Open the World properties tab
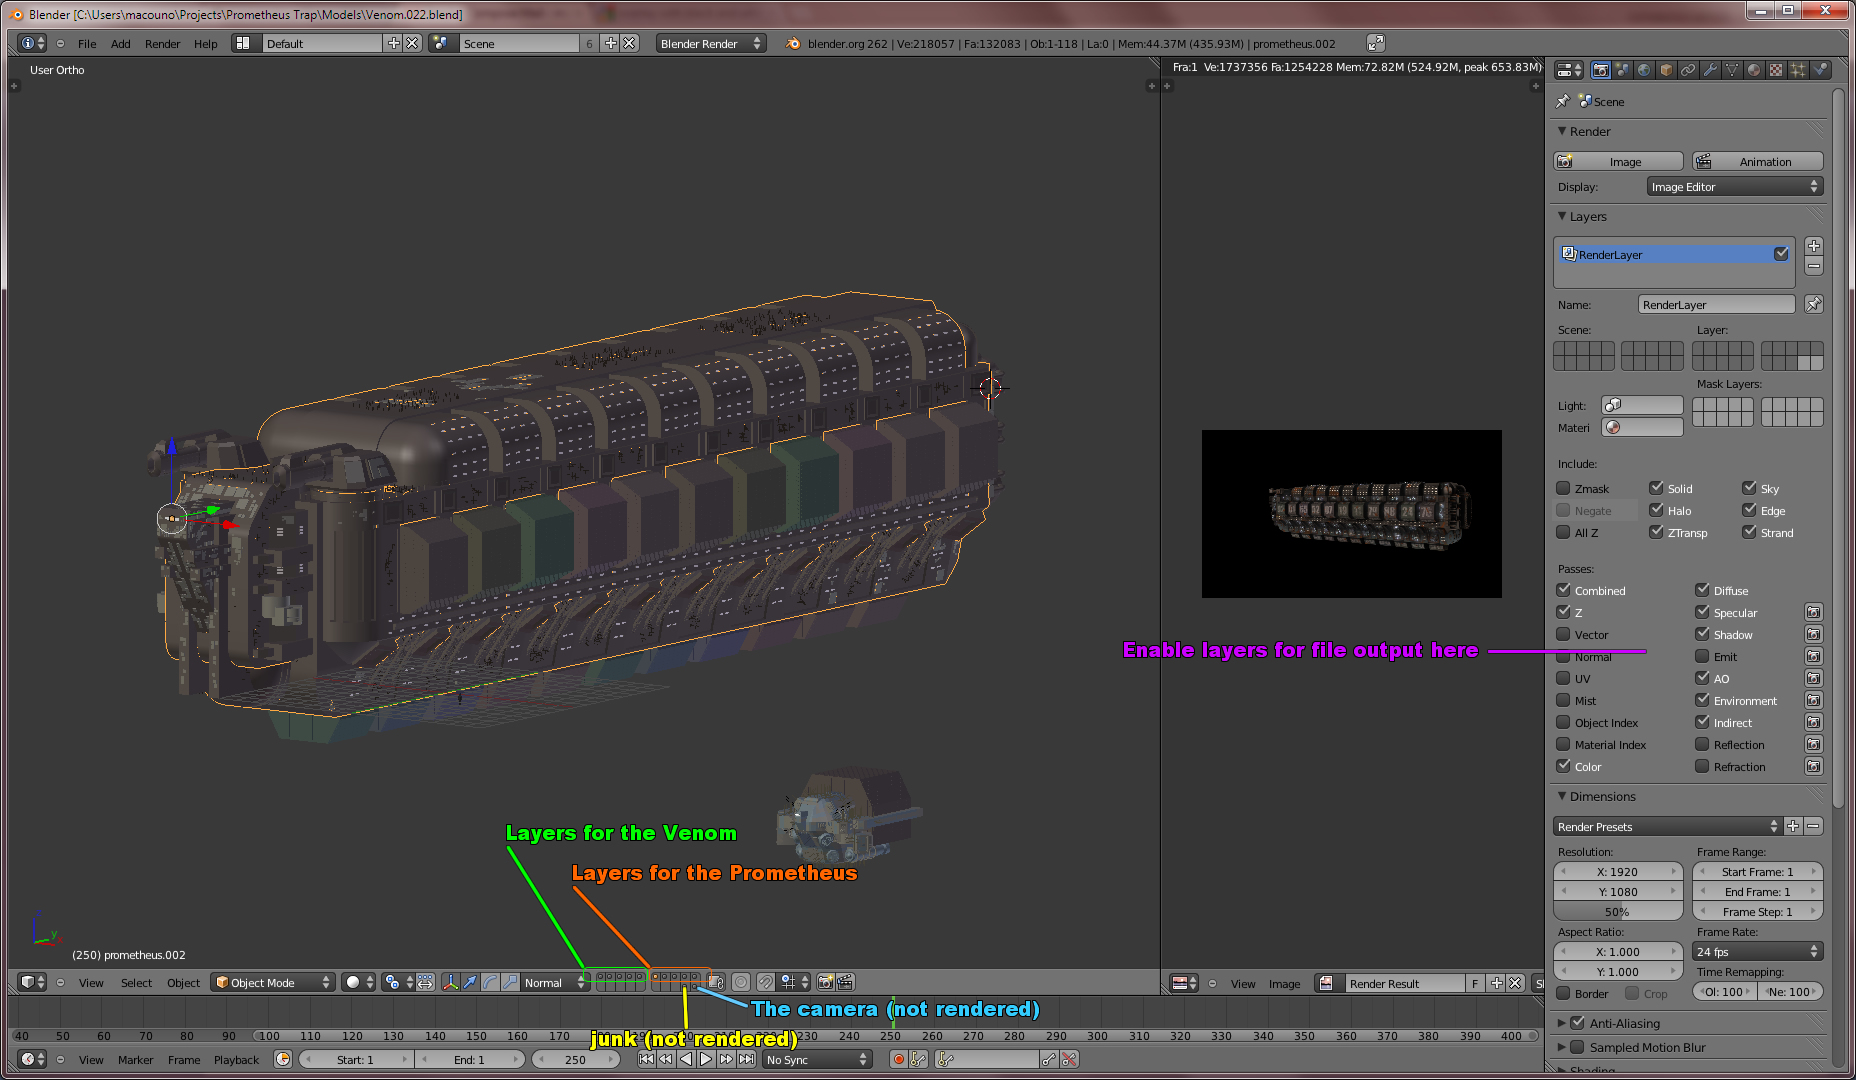 [1644, 70]
